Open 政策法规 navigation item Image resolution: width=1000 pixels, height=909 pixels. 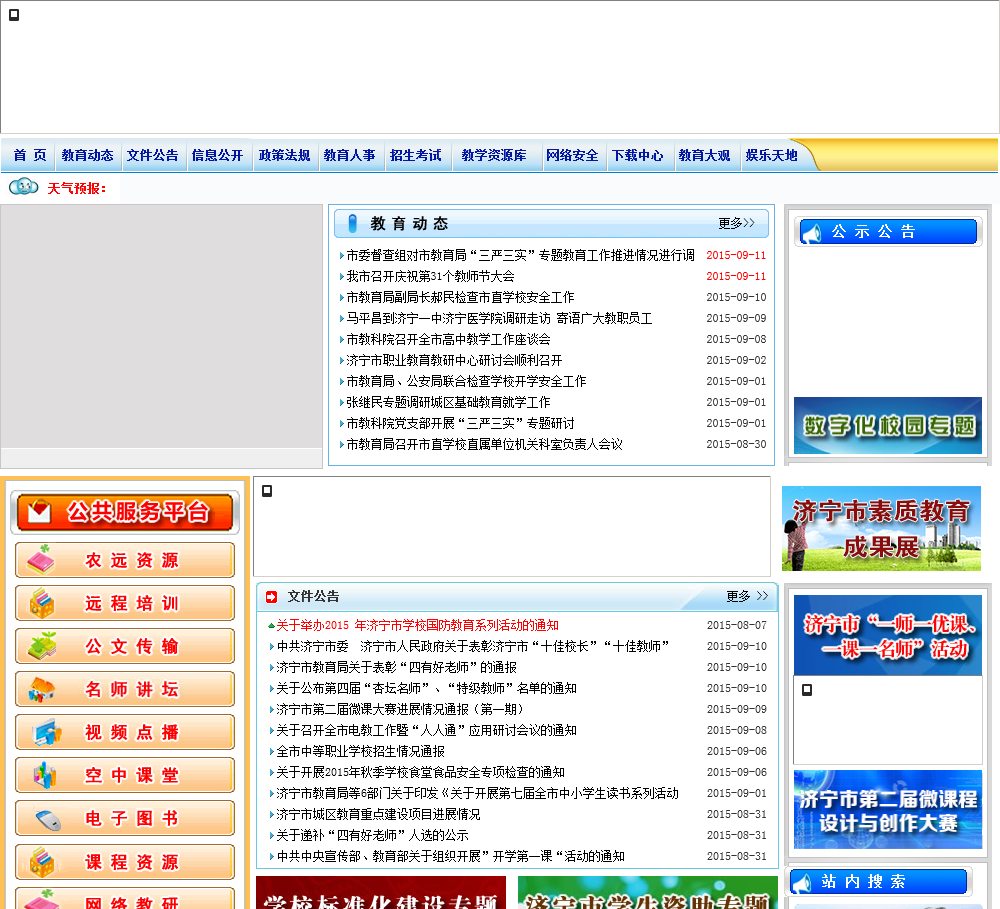[284, 155]
